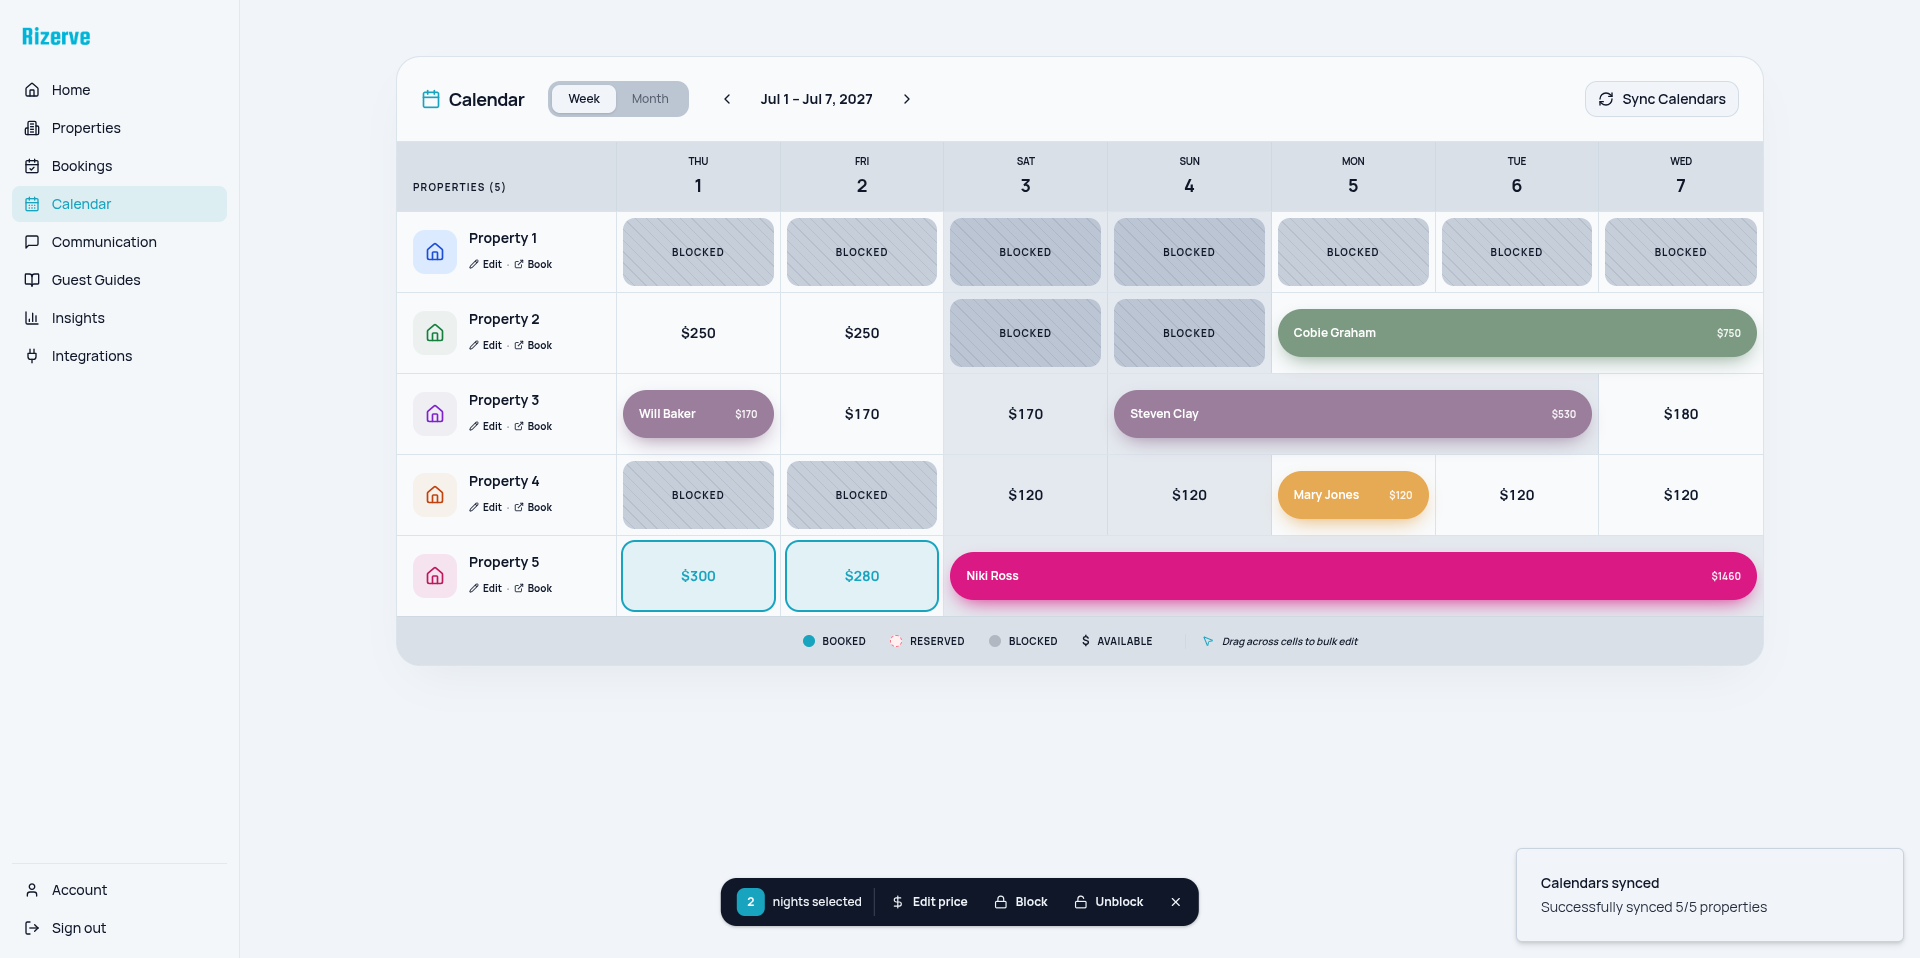Go to the previous week
The height and width of the screenshot is (958, 1920).
coord(727,99)
